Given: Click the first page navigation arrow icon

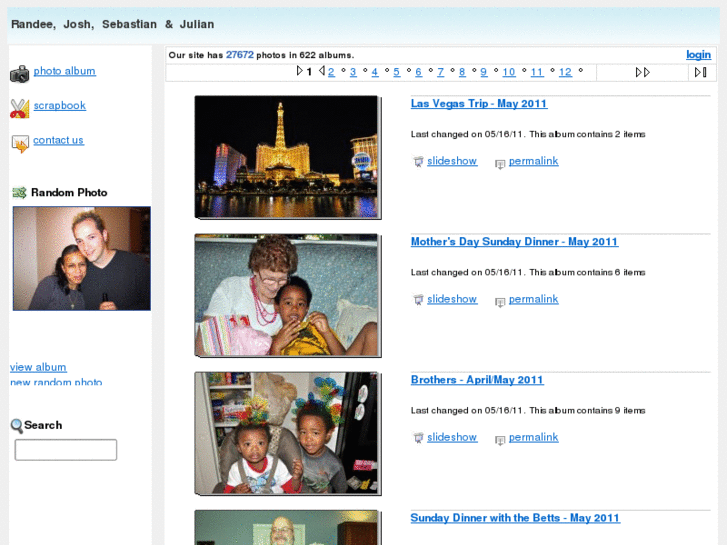Looking at the screenshot, I should (x=300, y=71).
